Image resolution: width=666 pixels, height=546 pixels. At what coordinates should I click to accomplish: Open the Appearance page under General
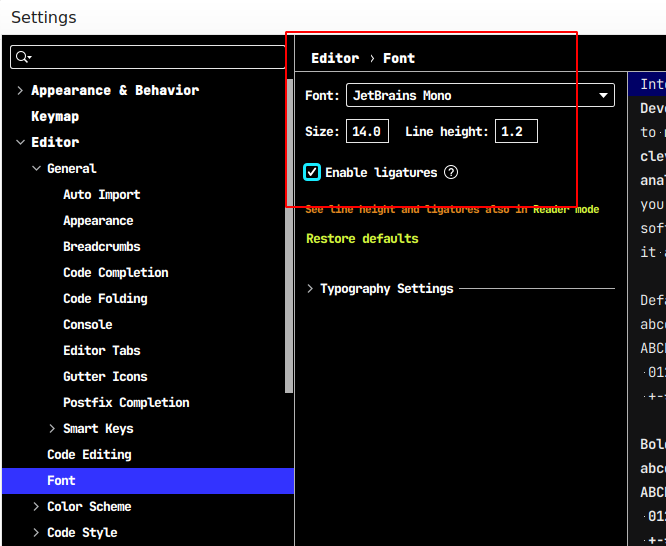98,221
